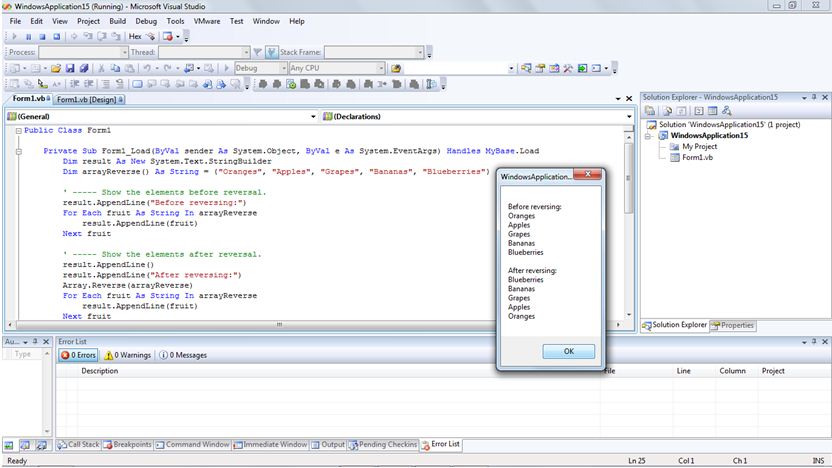Click the Break All pause icon in debug toolbar
The height and width of the screenshot is (468, 832).
29,37
